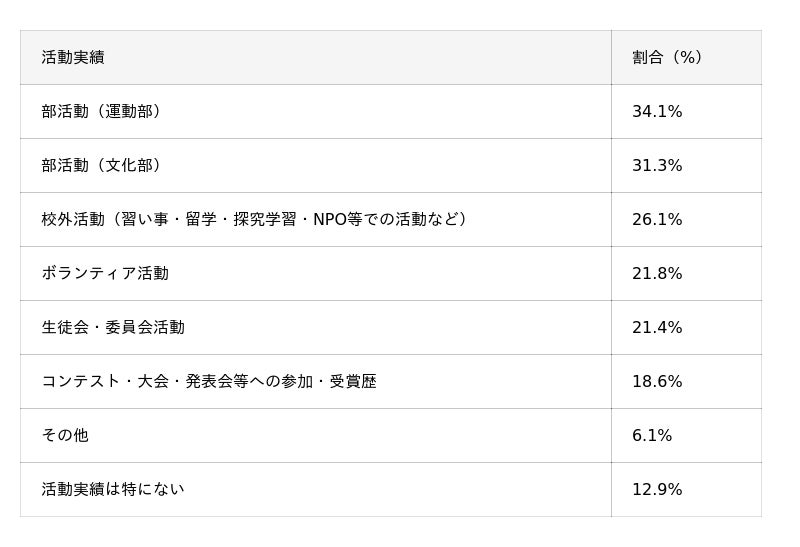The image size is (800, 547).
Task: Click the 31.3% percentage cell
Action: click(x=657, y=166)
